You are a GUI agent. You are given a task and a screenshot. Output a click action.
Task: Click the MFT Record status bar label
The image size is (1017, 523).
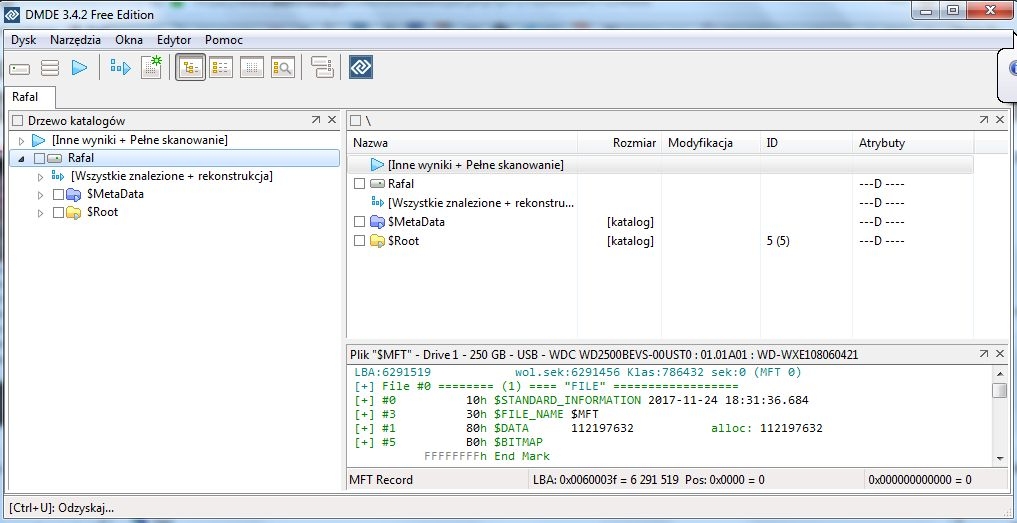coord(381,480)
